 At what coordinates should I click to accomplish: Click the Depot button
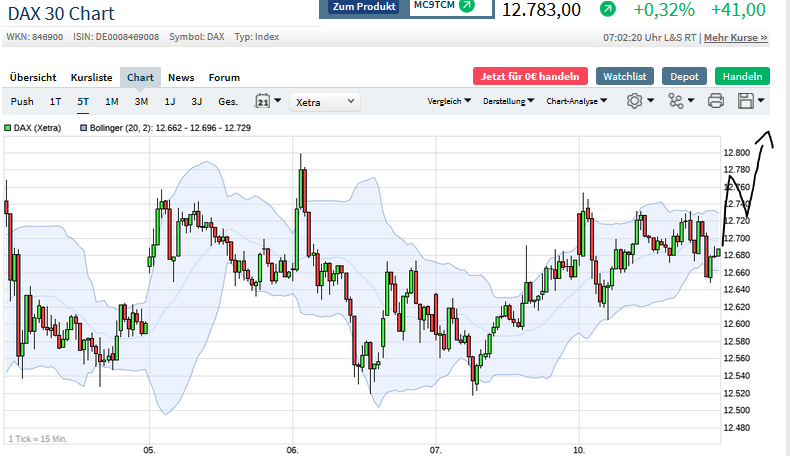(x=684, y=77)
